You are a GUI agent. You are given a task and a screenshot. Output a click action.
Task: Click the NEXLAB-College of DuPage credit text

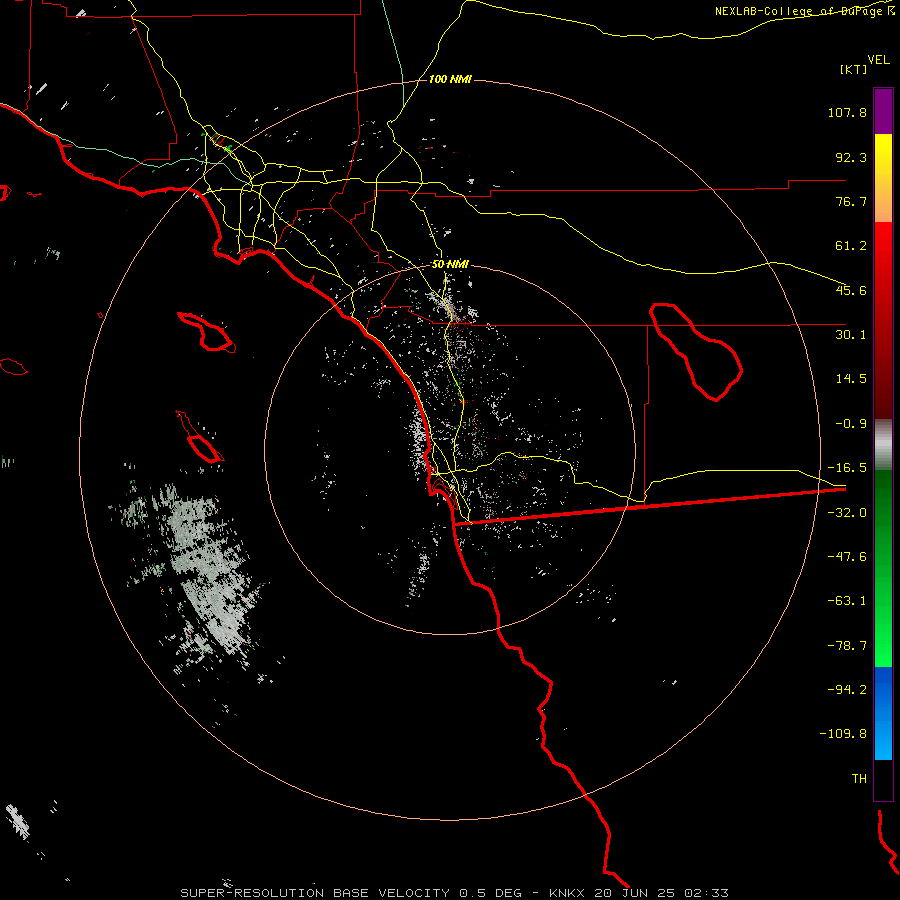tap(805, 11)
